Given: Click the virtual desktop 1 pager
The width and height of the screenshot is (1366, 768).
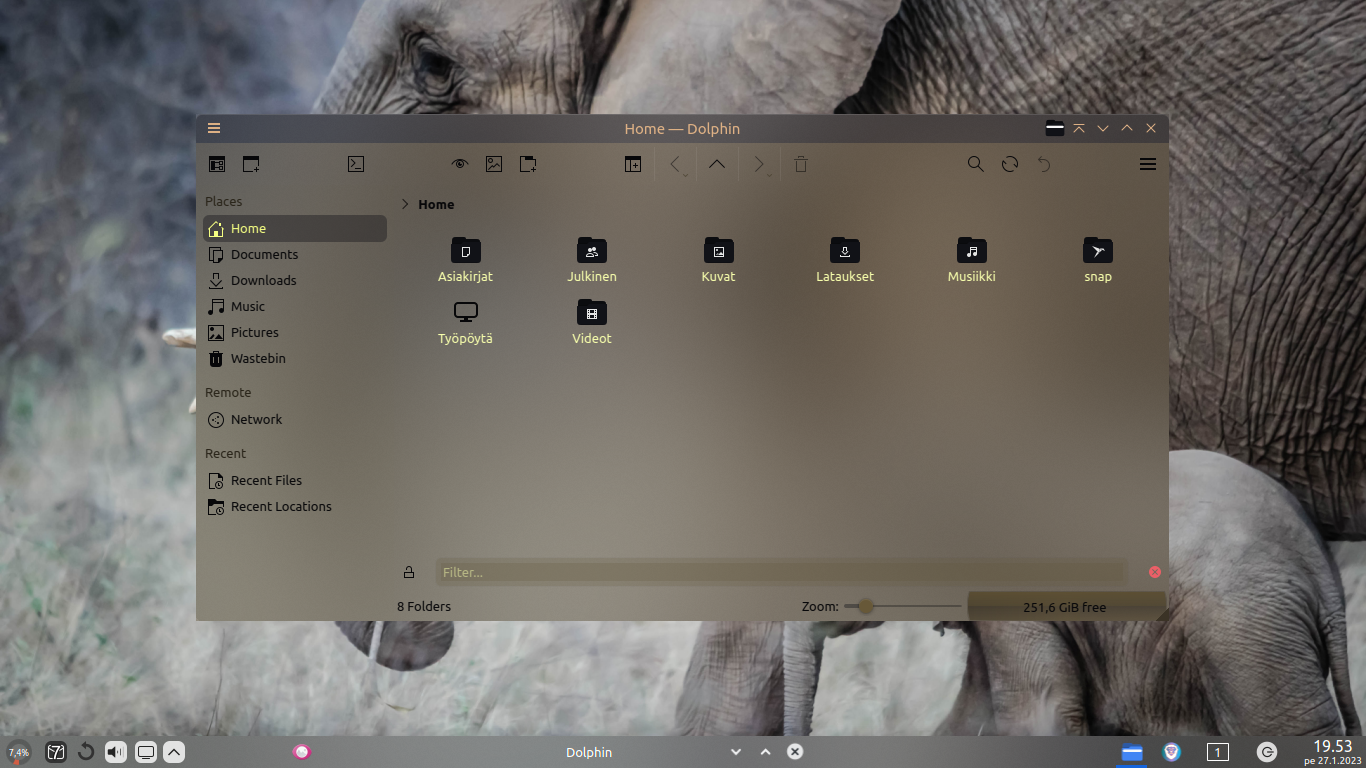Looking at the screenshot, I should click(1217, 752).
